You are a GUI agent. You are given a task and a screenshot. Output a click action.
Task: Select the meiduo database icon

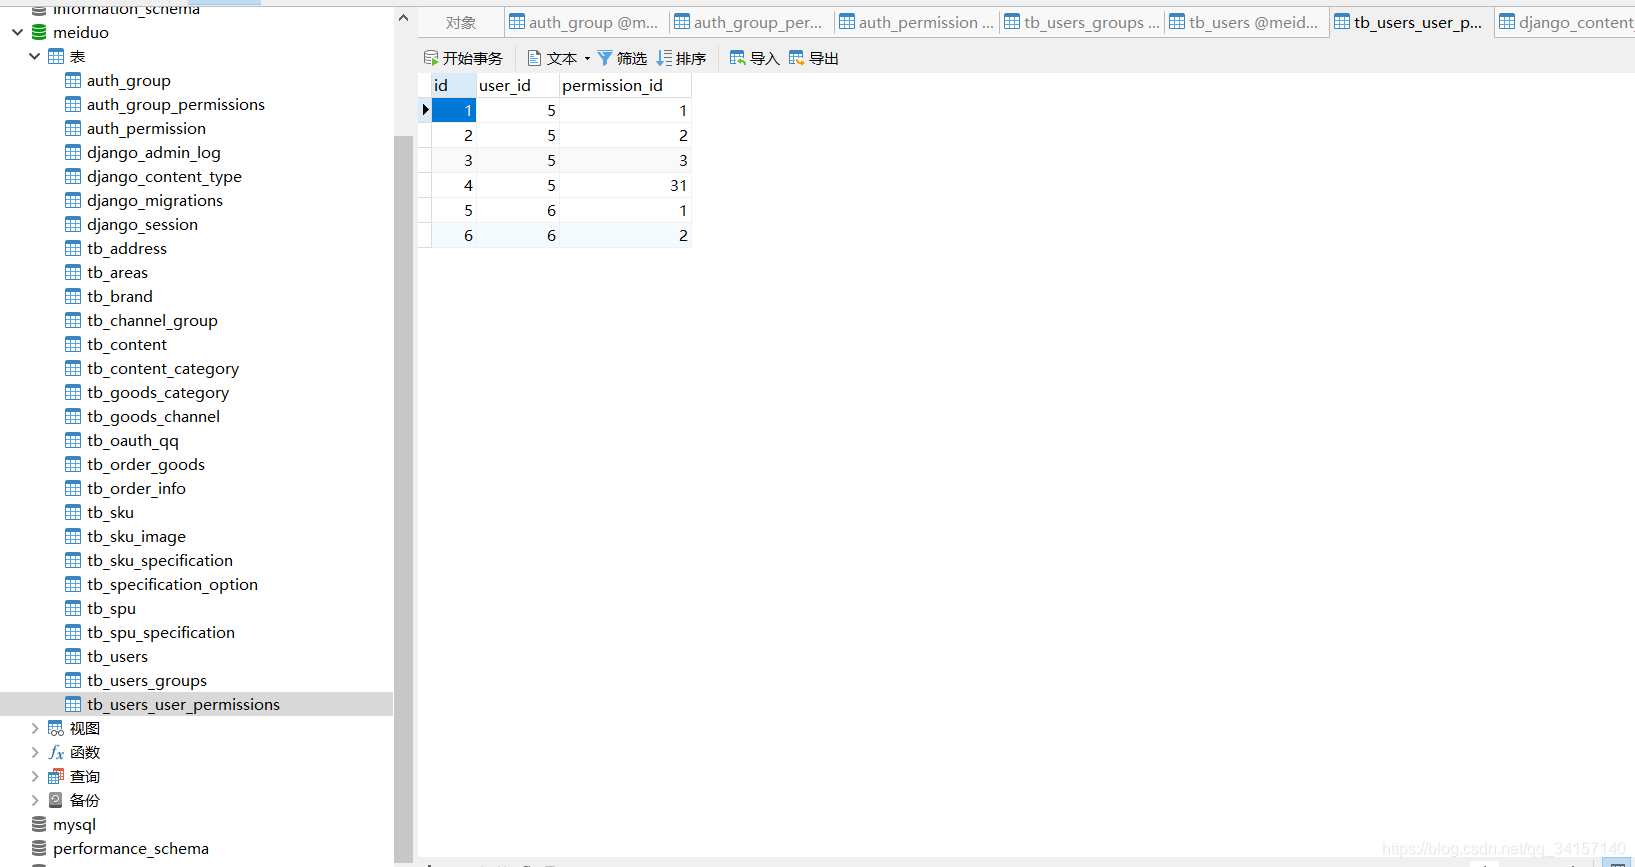click(39, 32)
